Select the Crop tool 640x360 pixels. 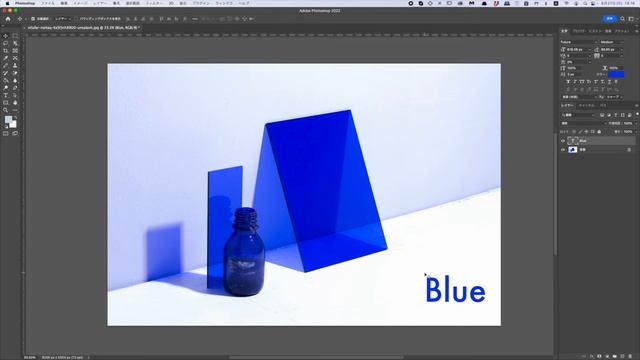click(x=6, y=51)
